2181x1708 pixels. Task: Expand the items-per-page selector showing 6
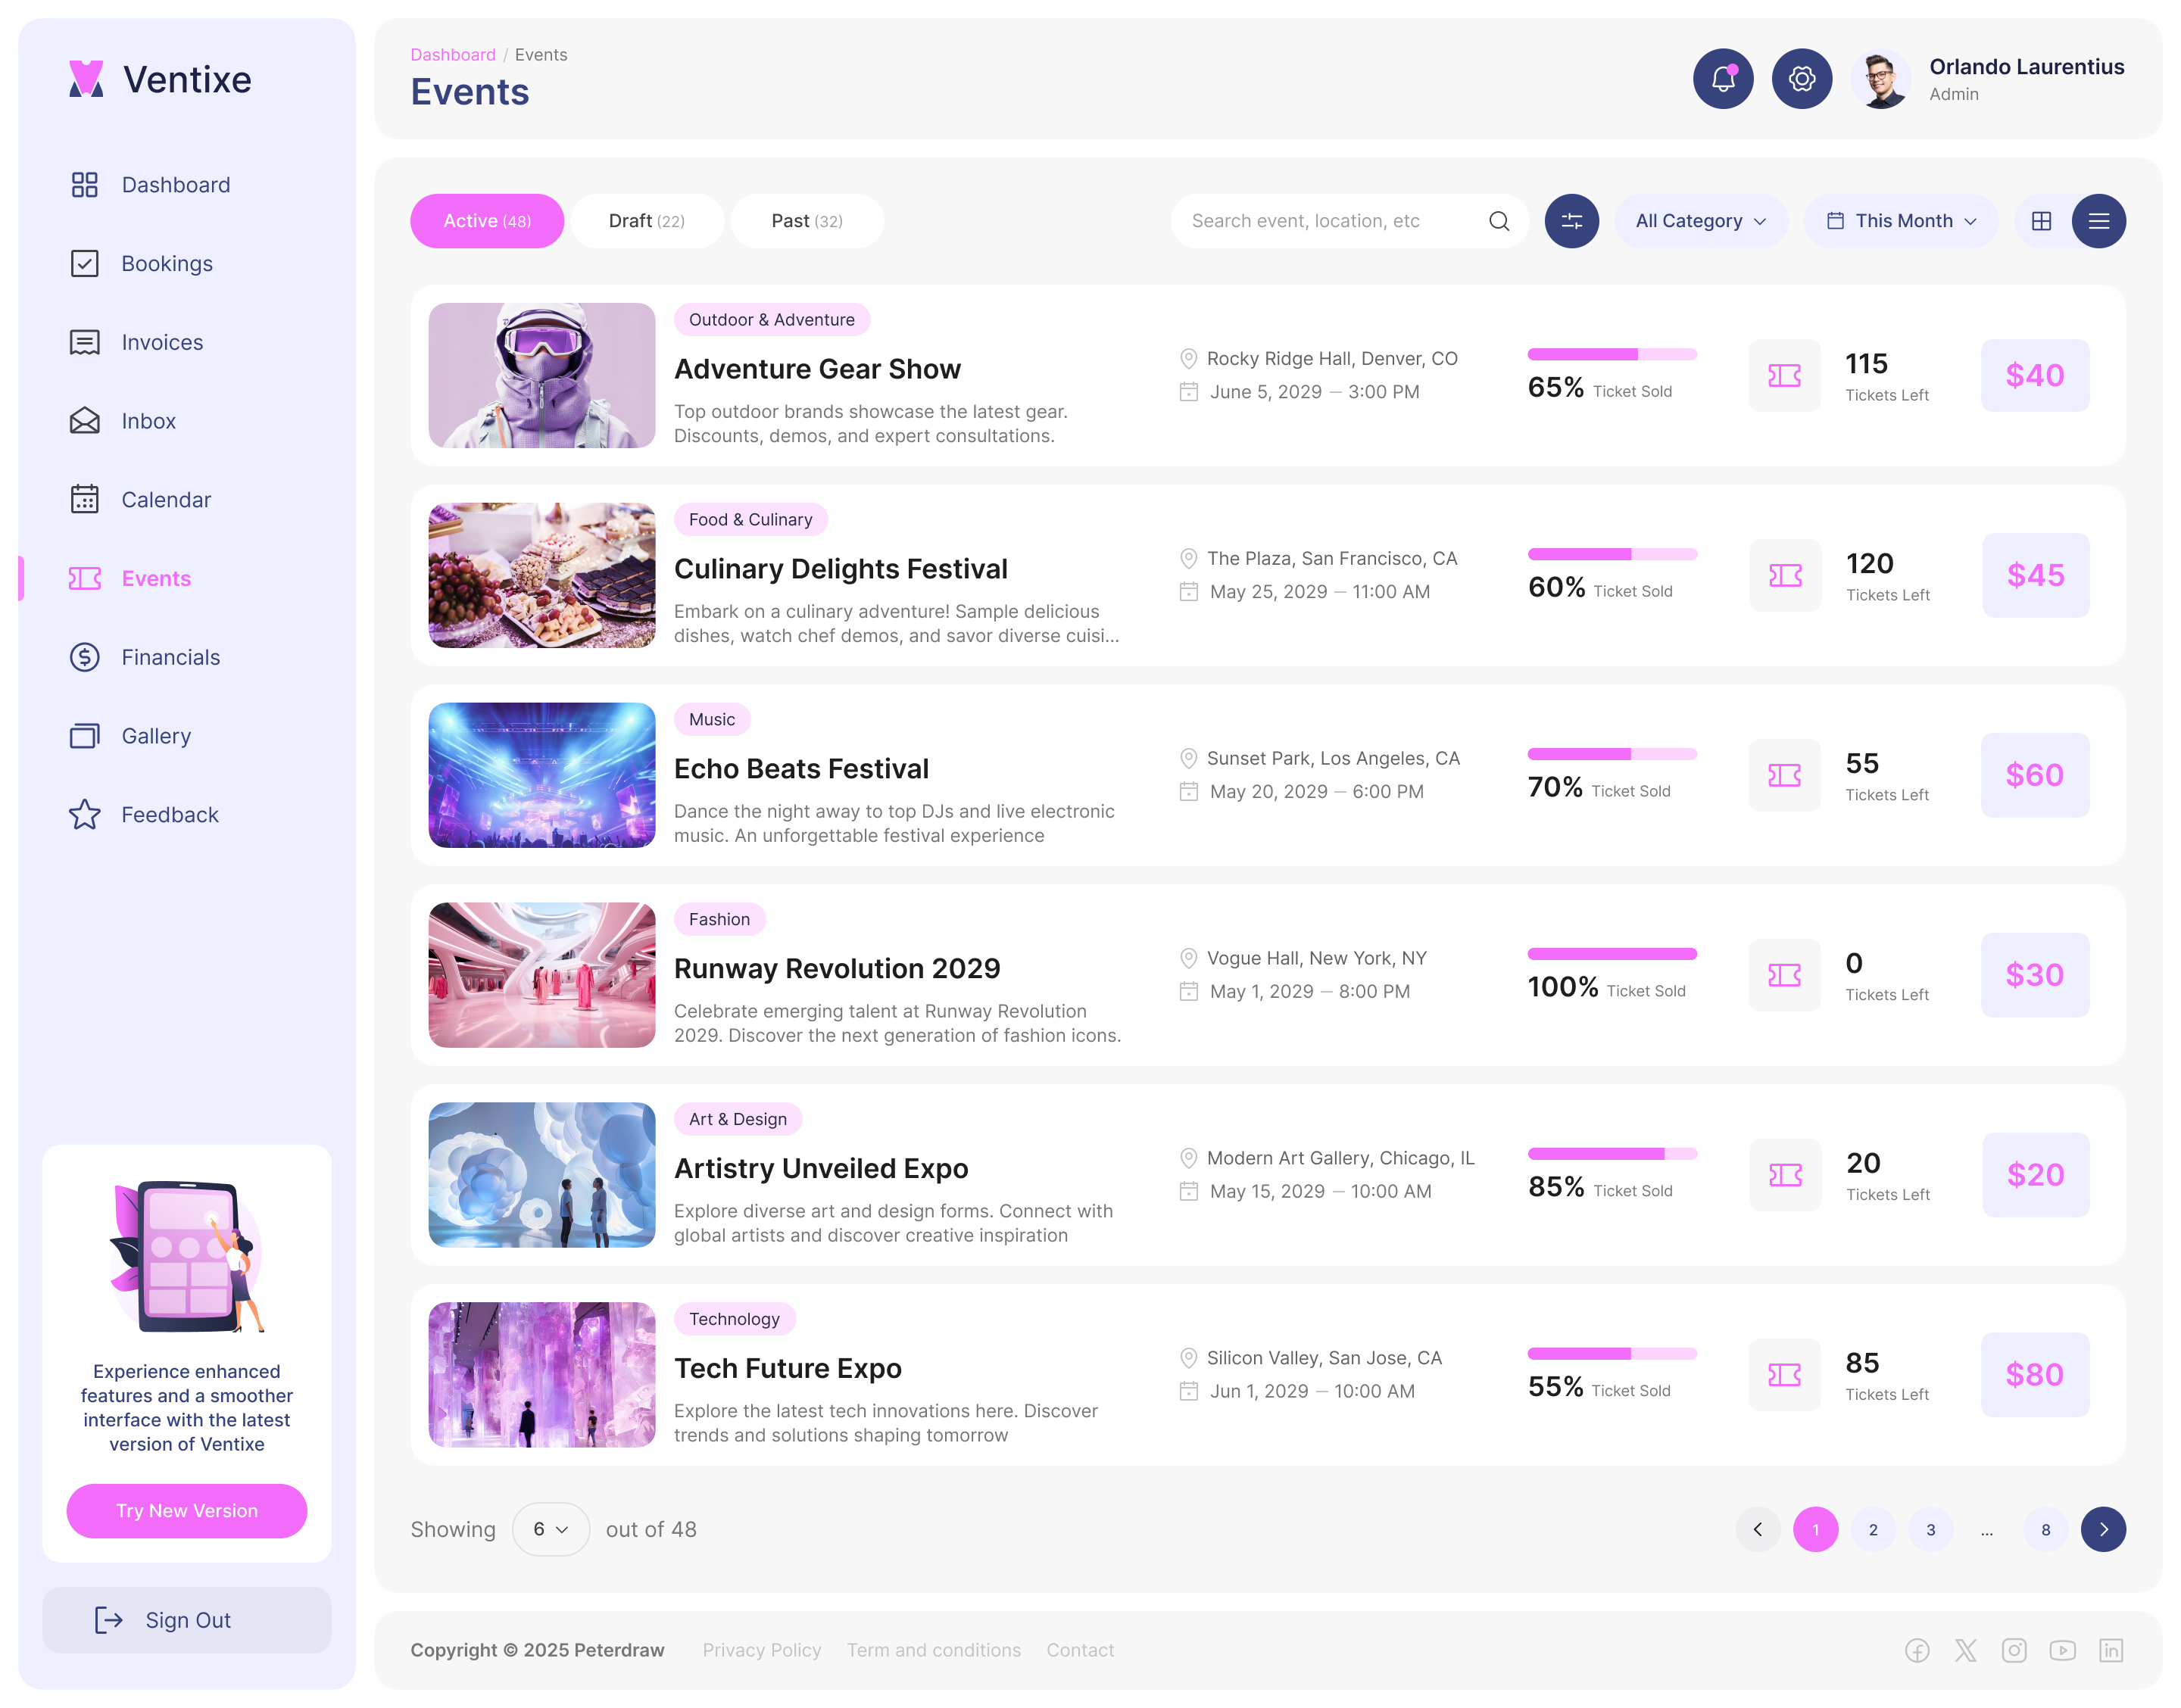click(551, 1529)
